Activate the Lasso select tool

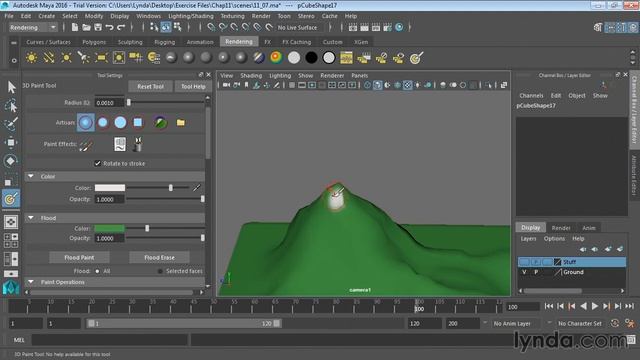coord(11,105)
